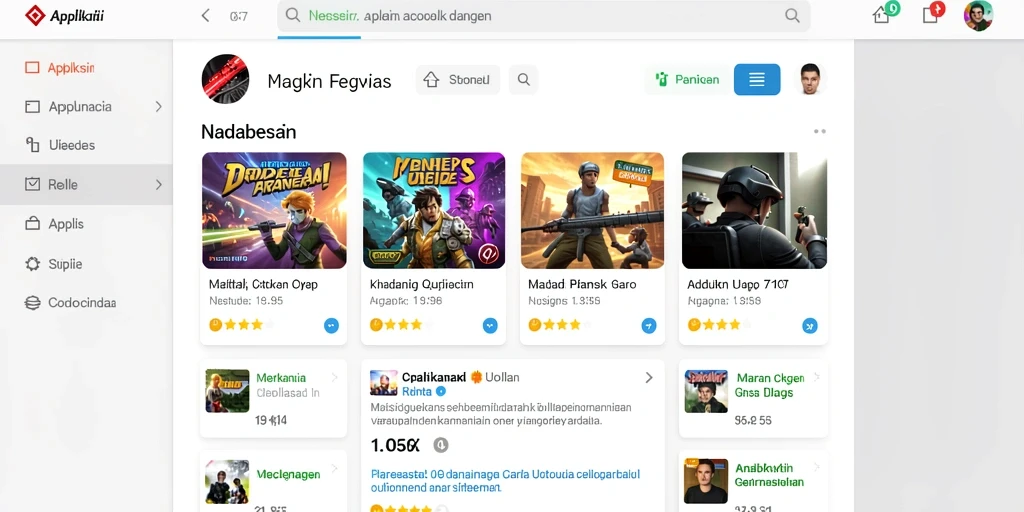The image size is (1024, 512).
Task: Expand Relle sidebar chevron
Action: pos(158,185)
